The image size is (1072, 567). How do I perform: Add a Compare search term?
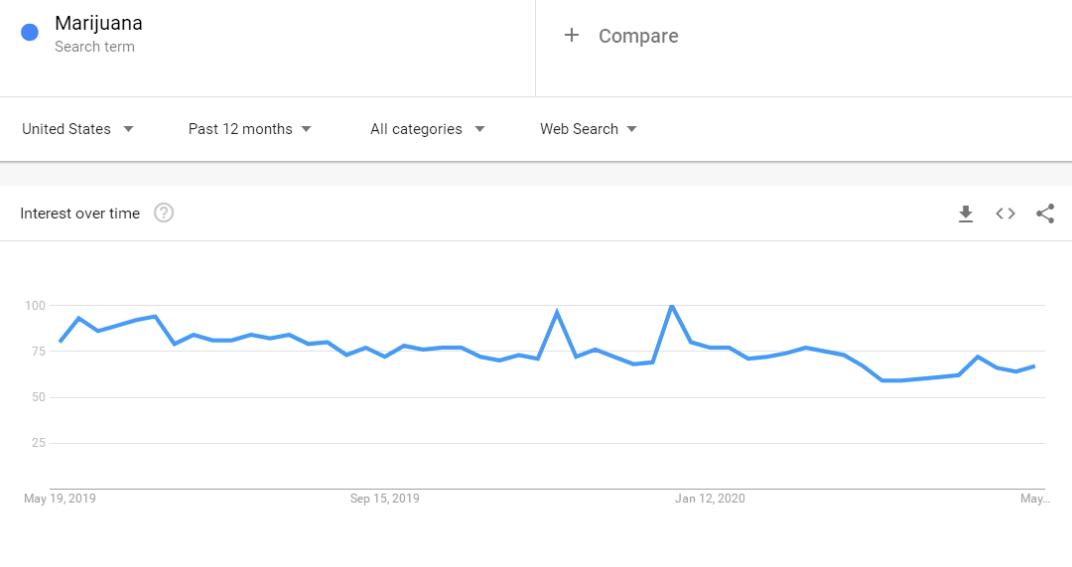pos(639,36)
